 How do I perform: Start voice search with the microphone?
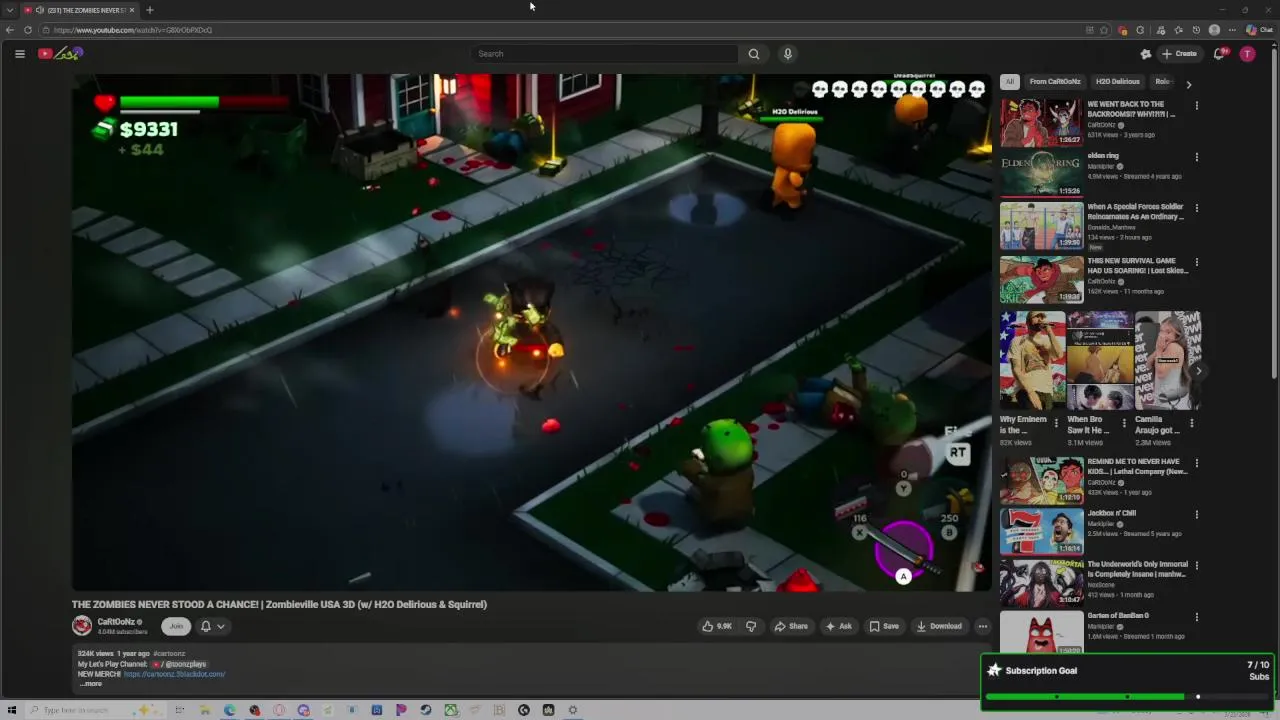click(x=787, y=54)
